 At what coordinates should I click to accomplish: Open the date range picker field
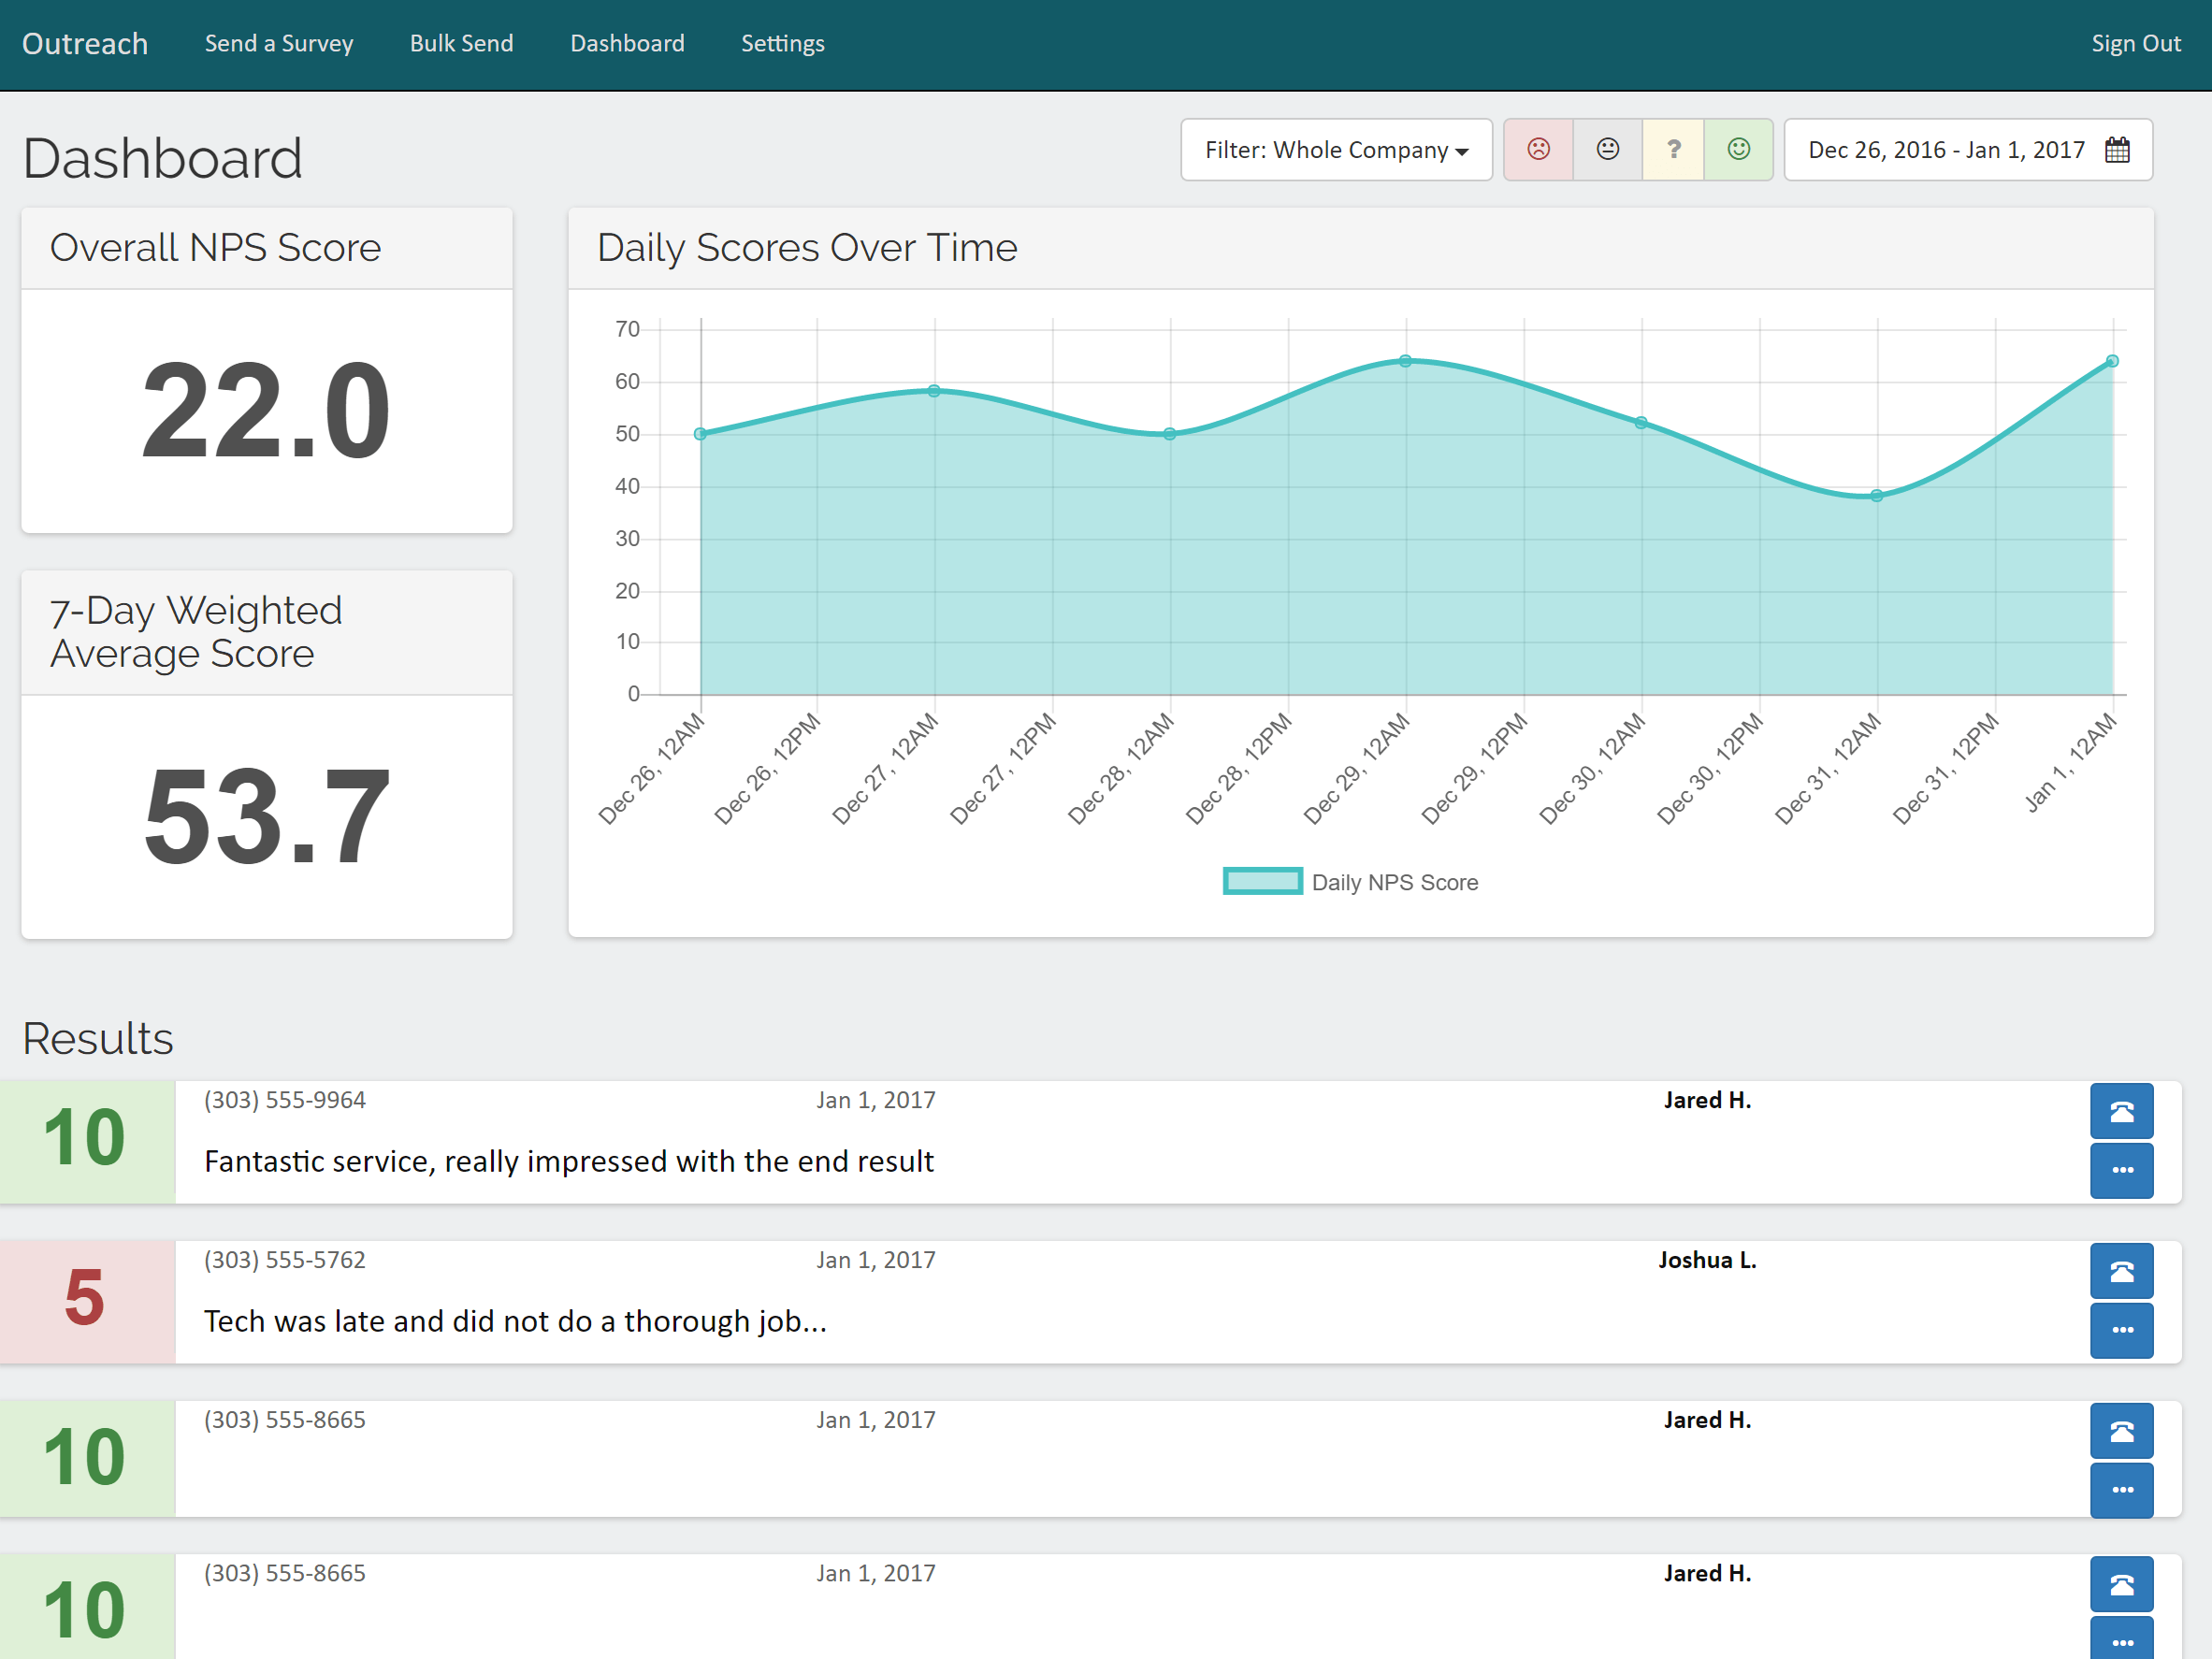point(1967,150)
